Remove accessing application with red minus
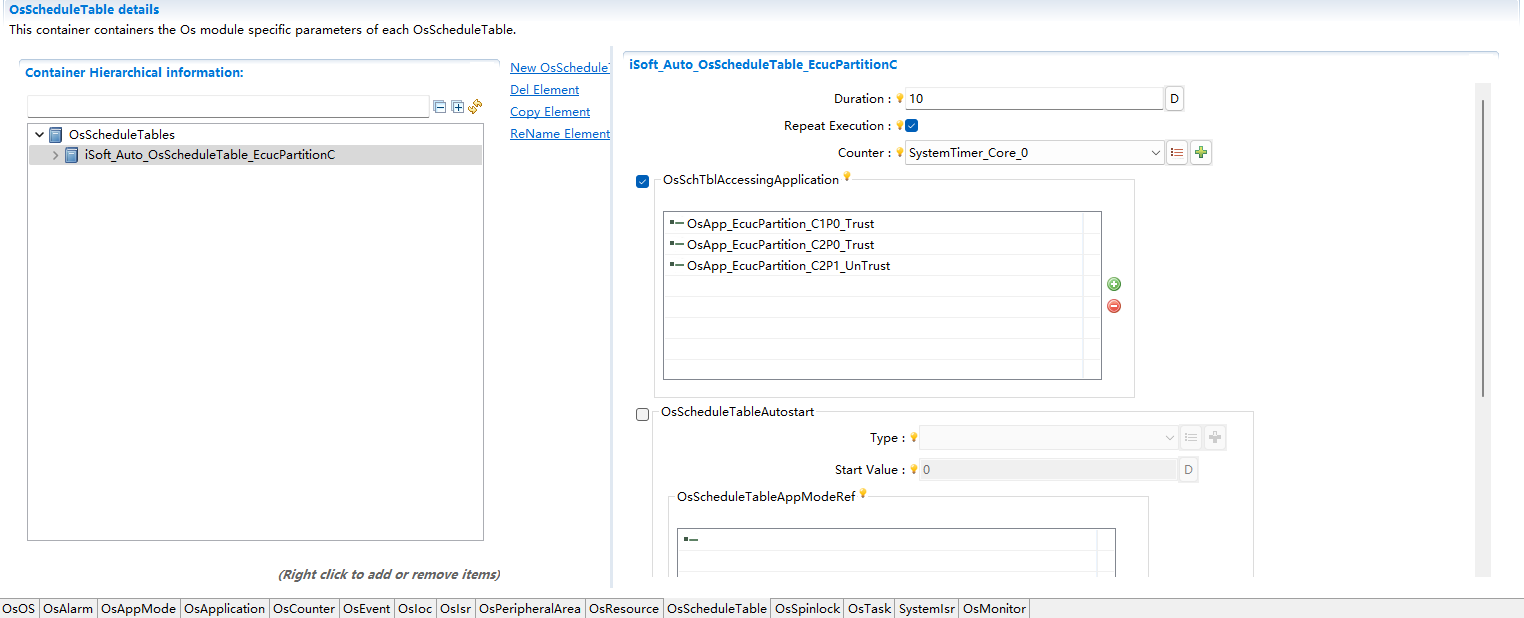 [x=1114, y=306]
